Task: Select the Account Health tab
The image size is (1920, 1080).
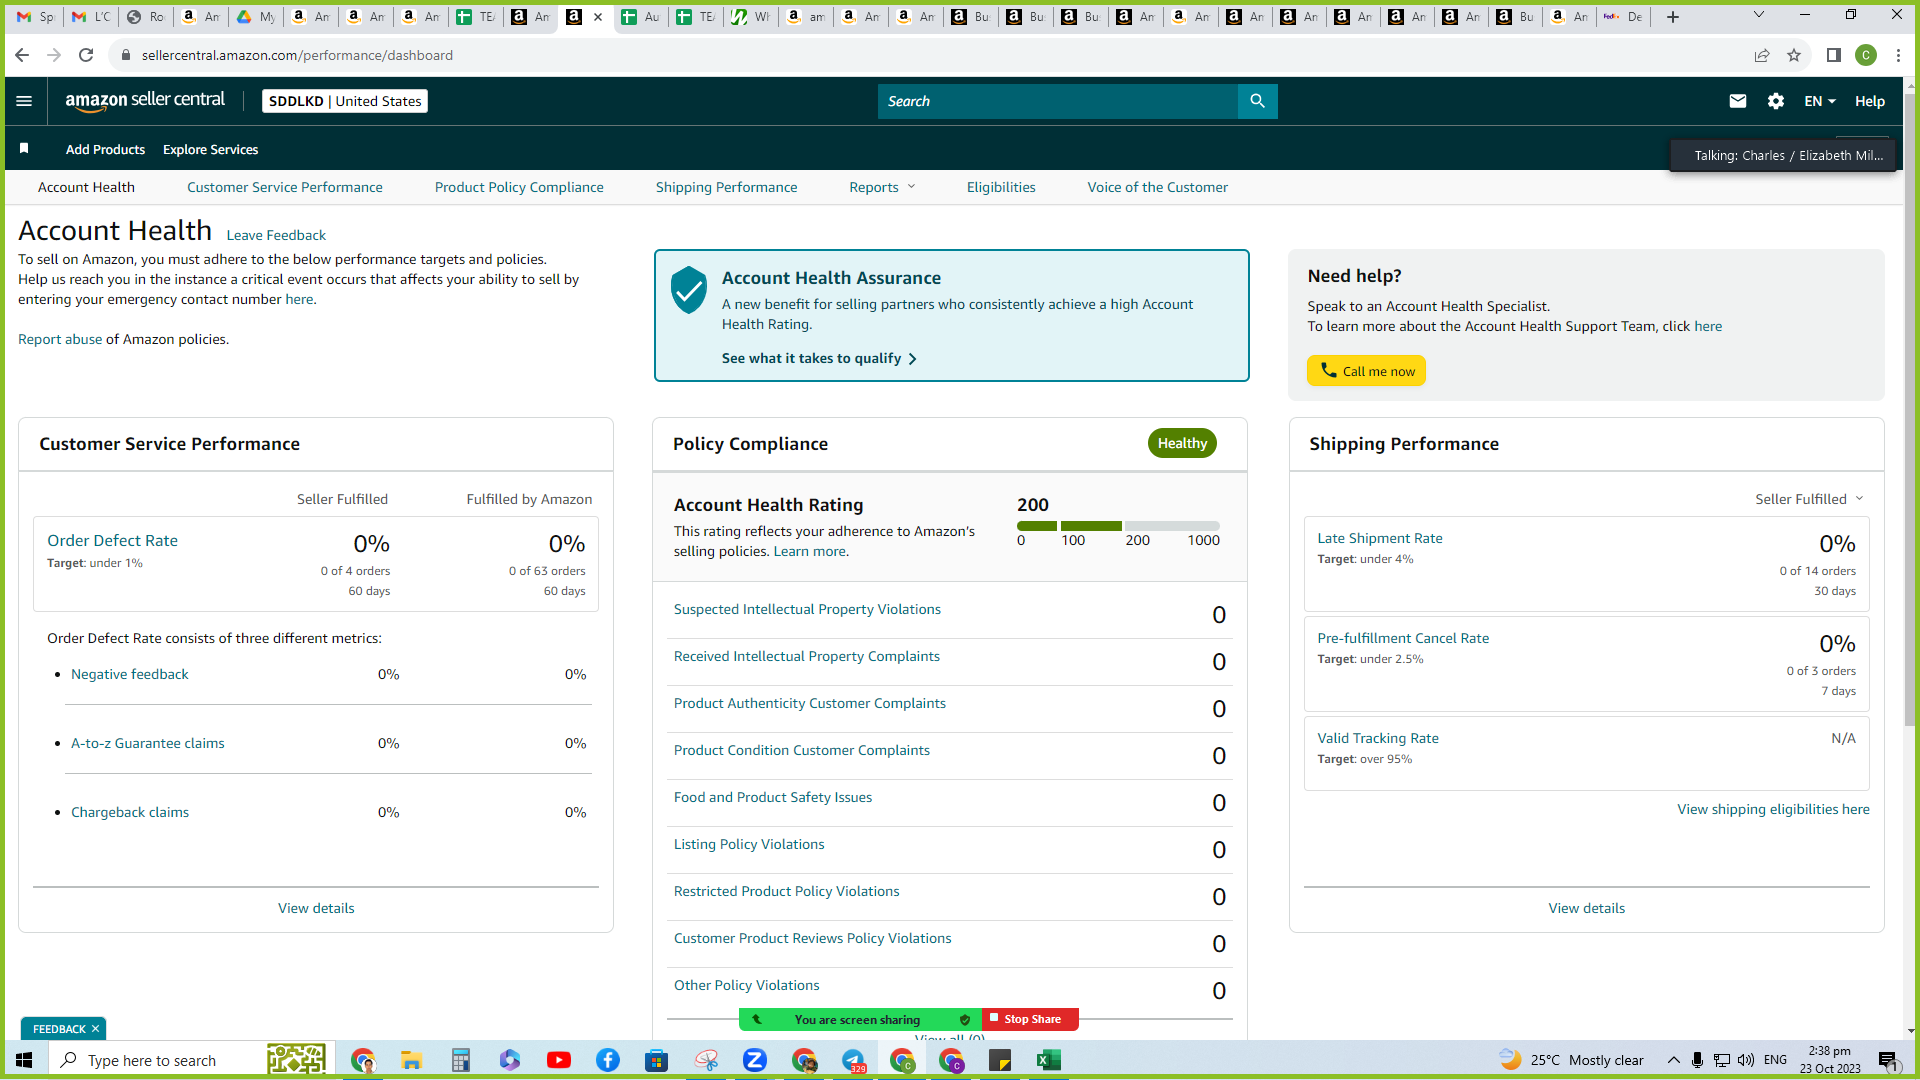Action: coord(86,187)
